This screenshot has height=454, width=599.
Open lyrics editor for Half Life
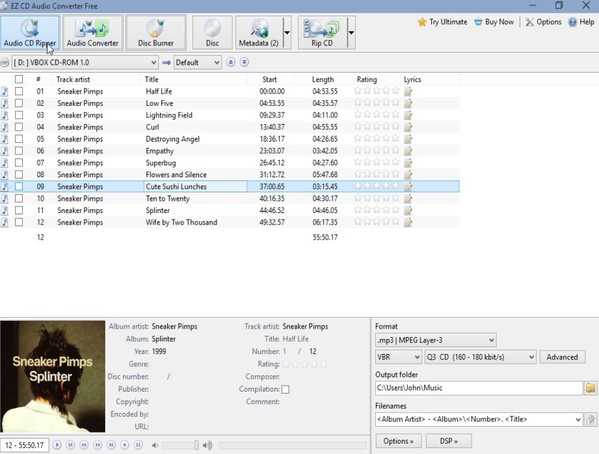(408, 91)
